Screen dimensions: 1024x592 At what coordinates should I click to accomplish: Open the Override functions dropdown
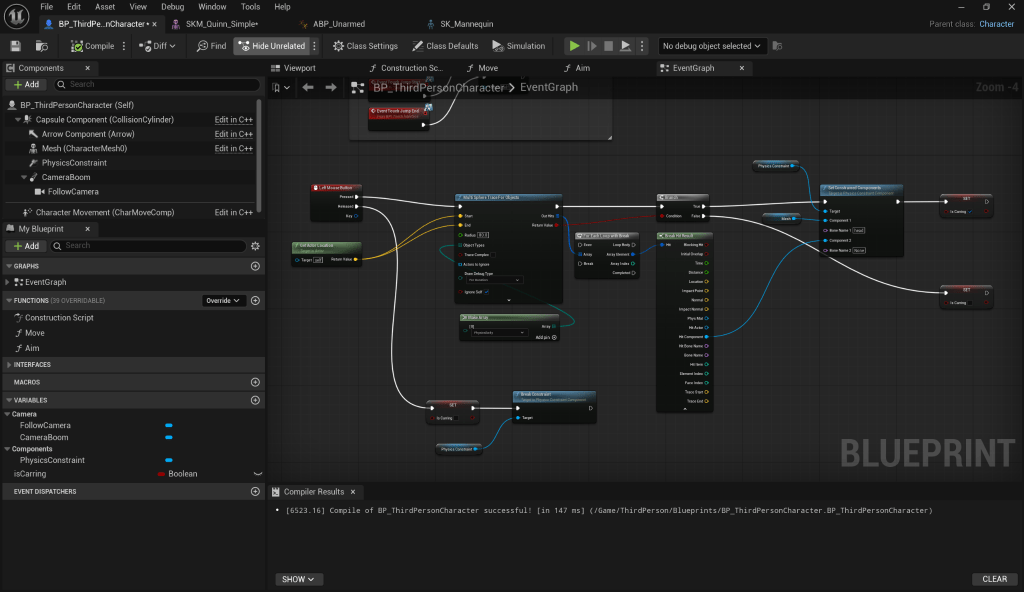coord(224,300)
